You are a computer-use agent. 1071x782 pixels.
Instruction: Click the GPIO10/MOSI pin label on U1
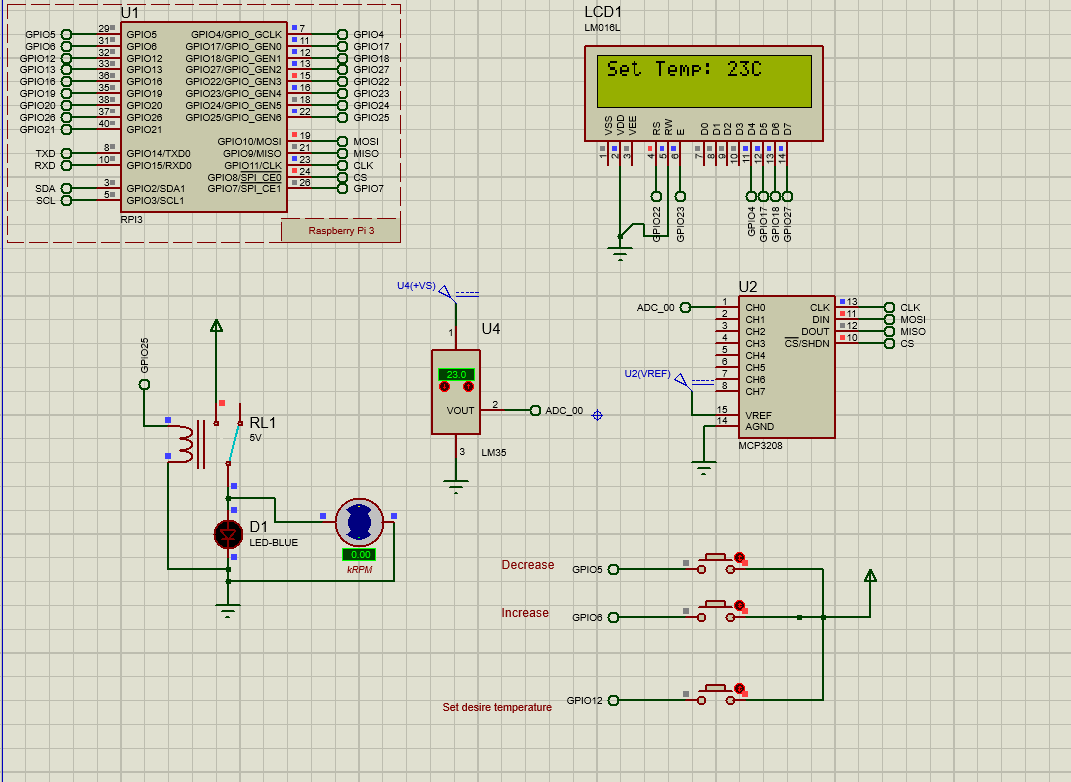pos(249,141)
